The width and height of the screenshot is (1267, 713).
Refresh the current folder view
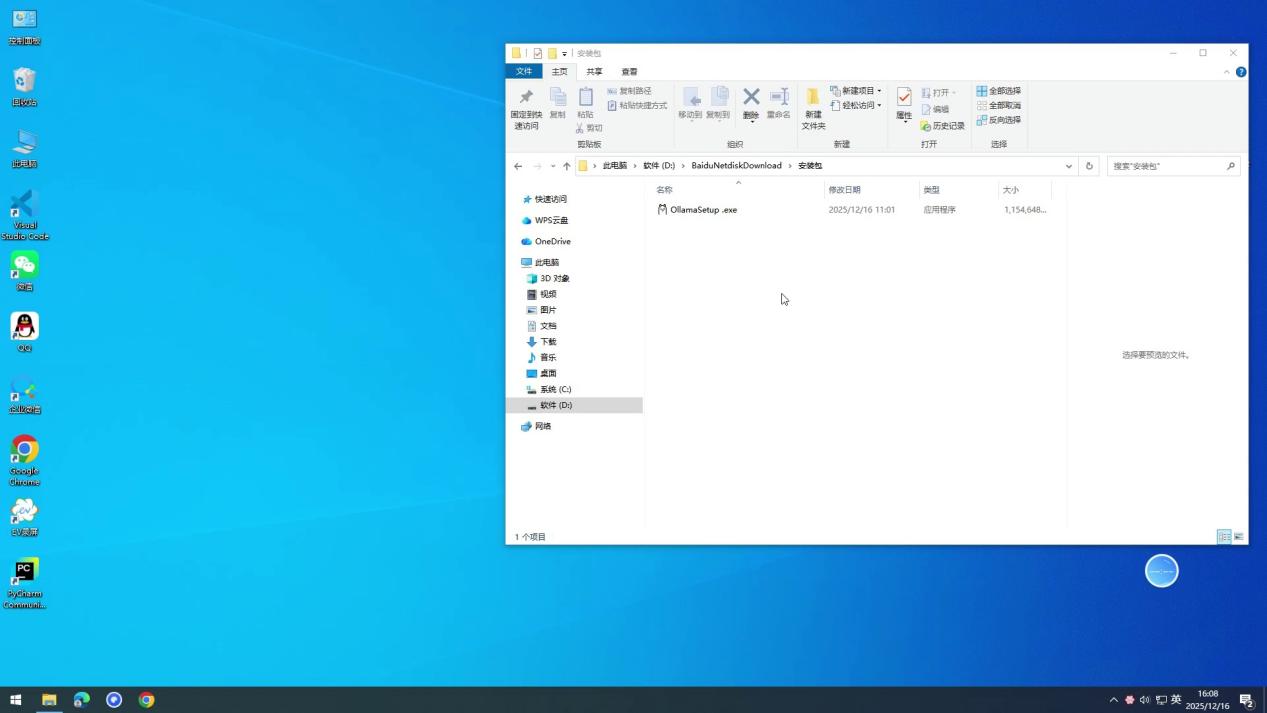point(1089,166)
